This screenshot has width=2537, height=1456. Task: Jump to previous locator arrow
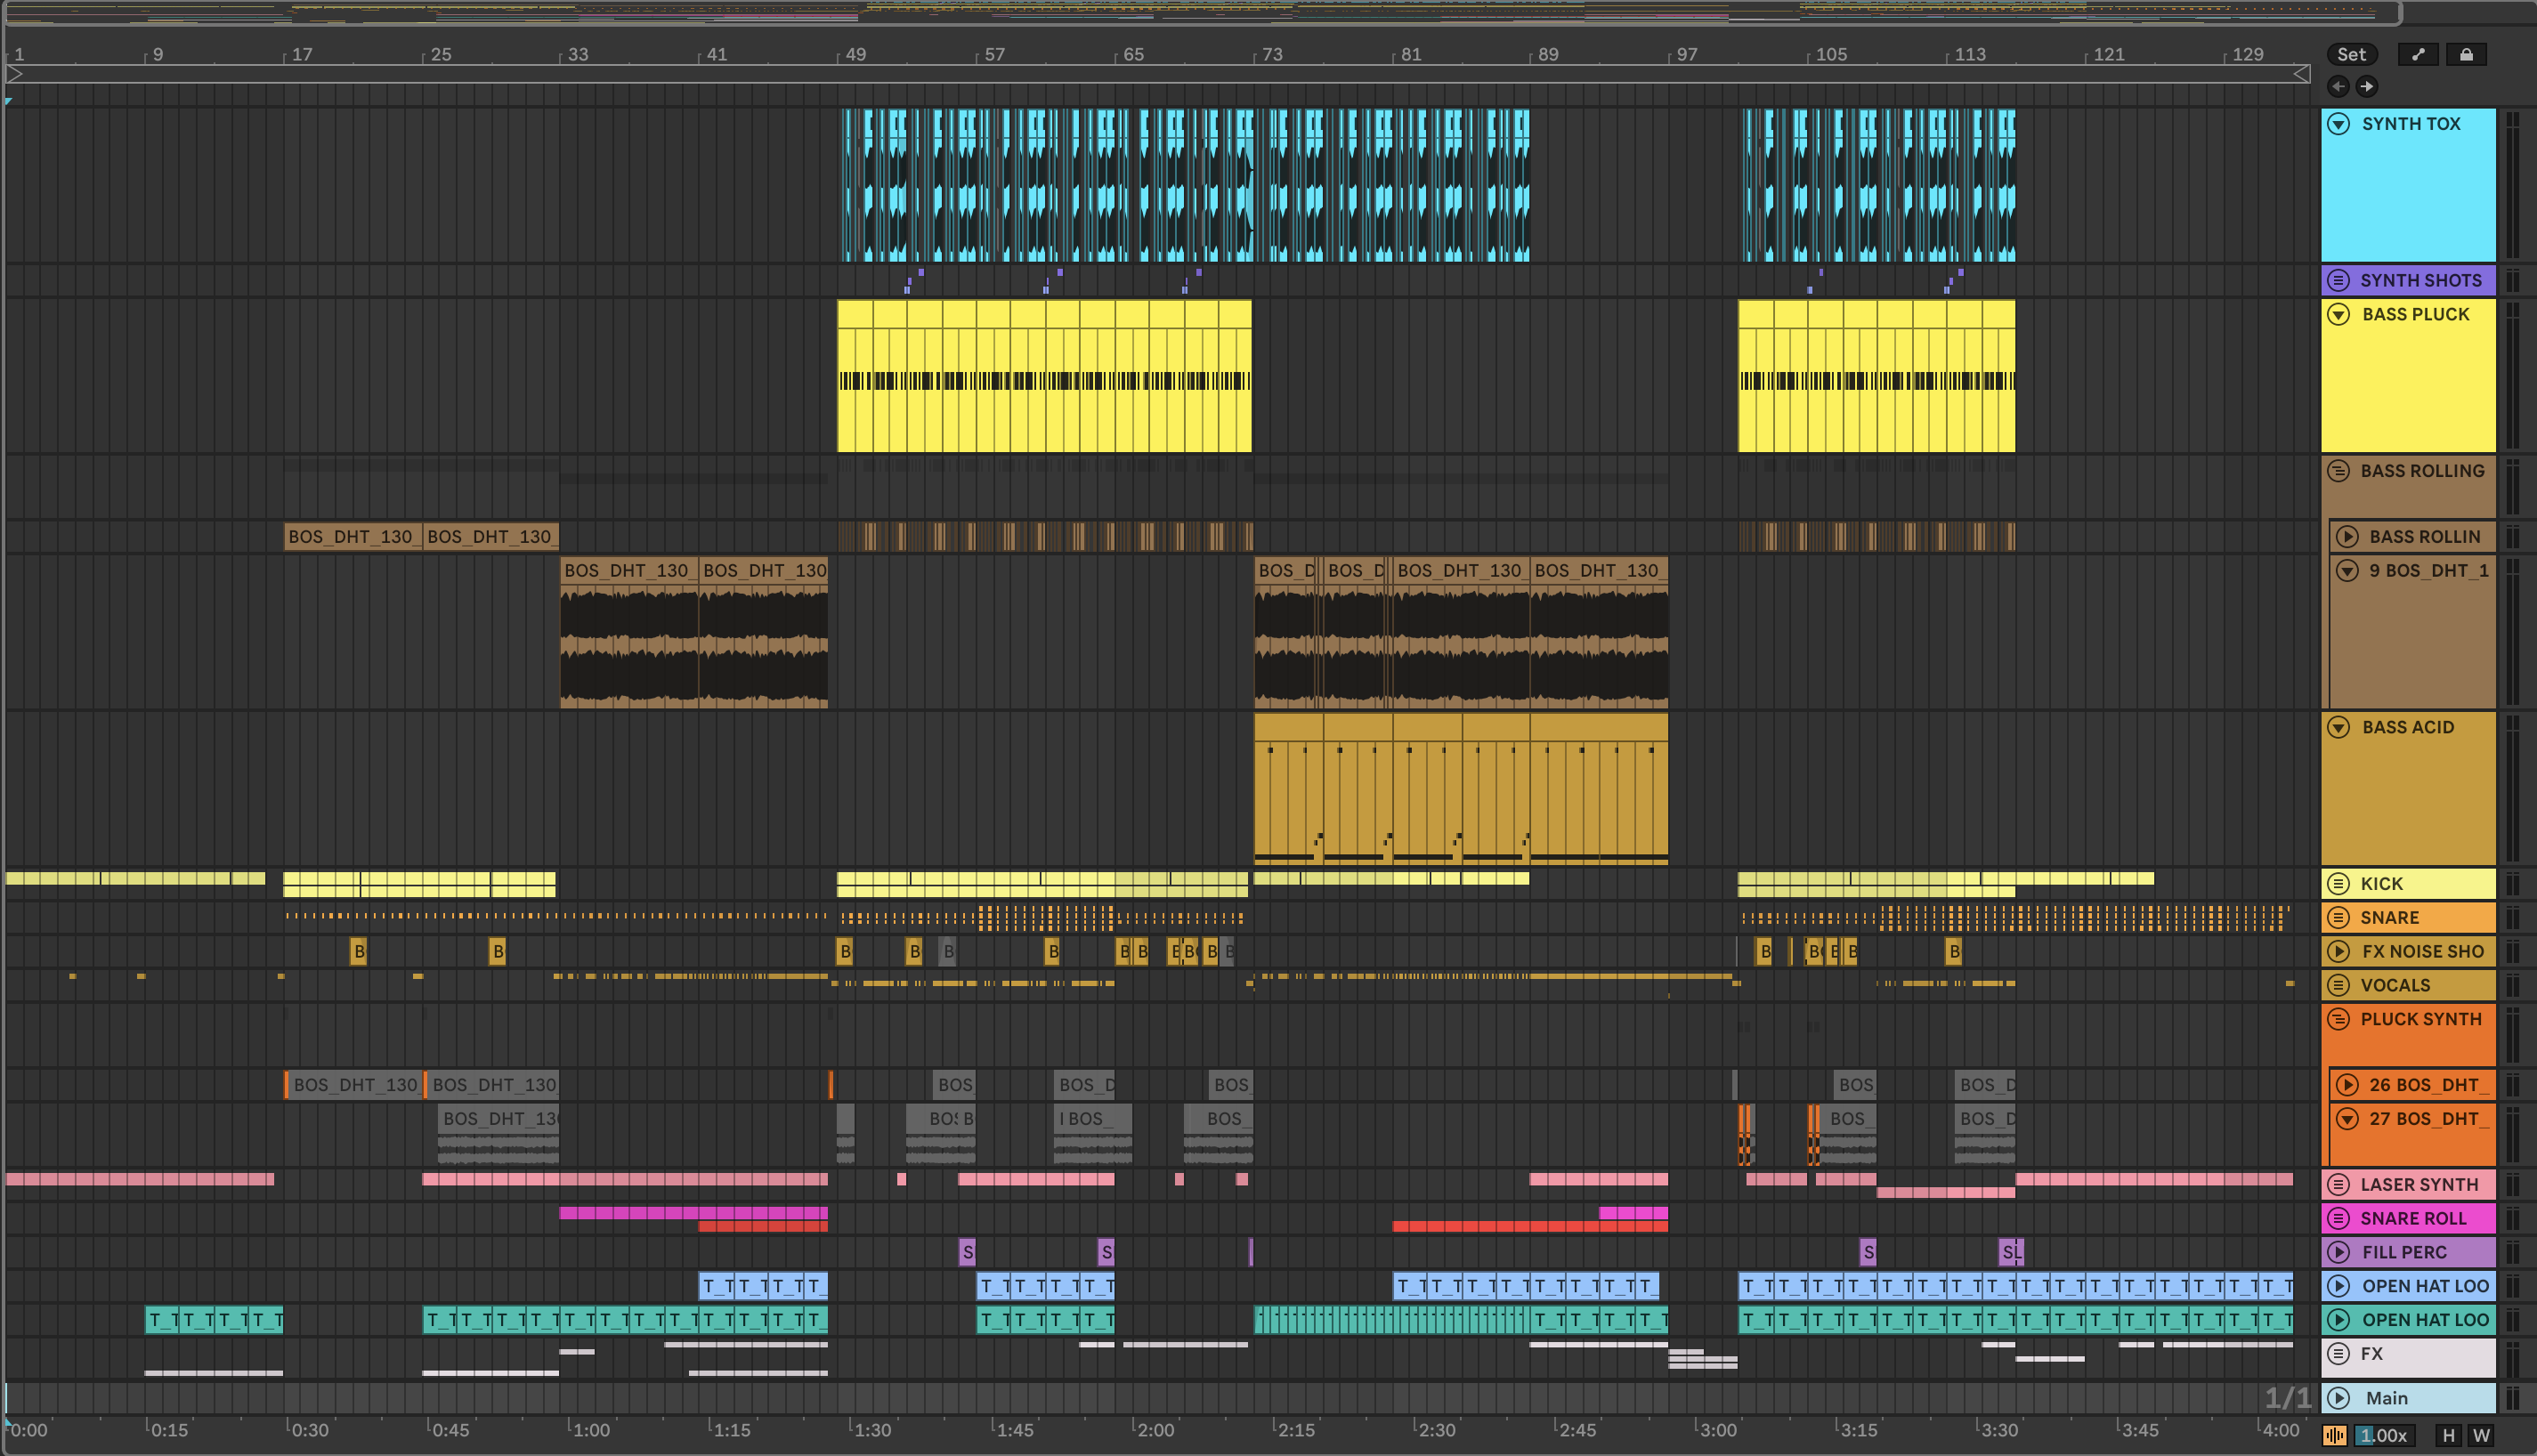click(x=2338, y=86)
